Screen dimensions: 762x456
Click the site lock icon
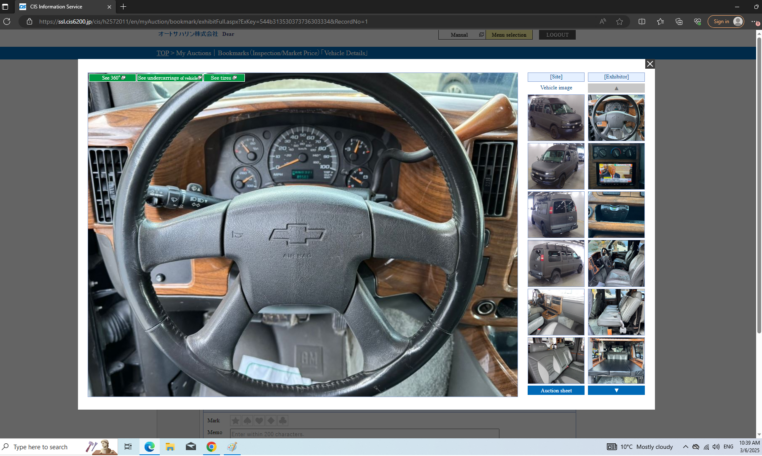coord(29,21)
